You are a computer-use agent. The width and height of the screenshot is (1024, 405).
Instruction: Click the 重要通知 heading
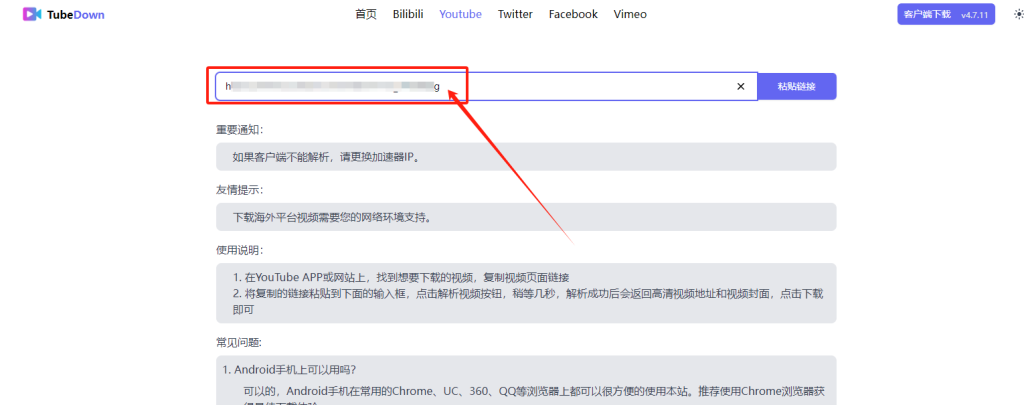pos(240,130)
